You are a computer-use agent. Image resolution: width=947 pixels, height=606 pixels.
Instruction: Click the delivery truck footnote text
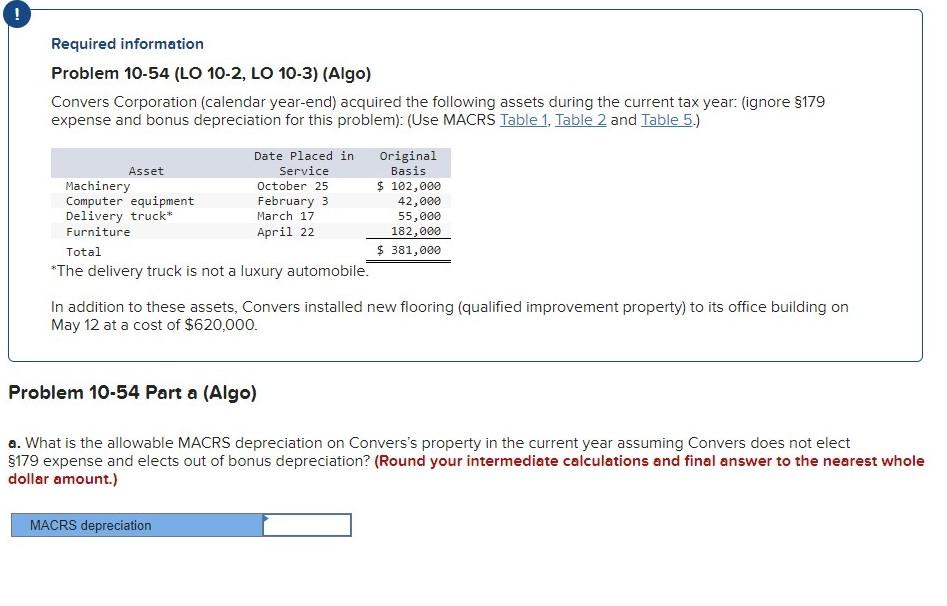click(x=208, y=270)
